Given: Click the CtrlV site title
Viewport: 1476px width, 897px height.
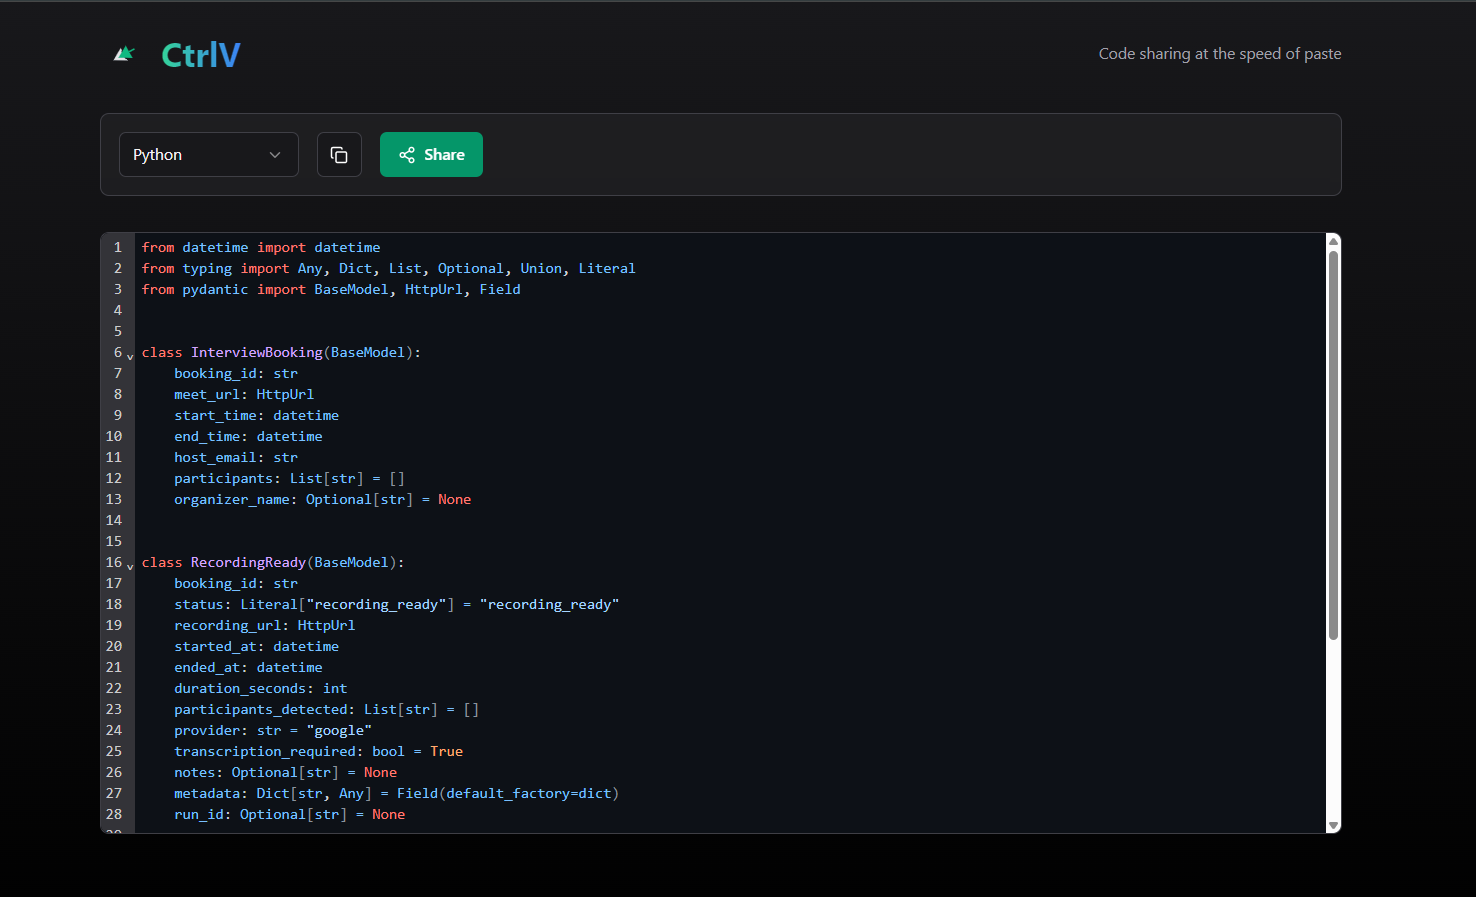Looking at the screenshot, I should pyautogui.click(x=201, y=55).
